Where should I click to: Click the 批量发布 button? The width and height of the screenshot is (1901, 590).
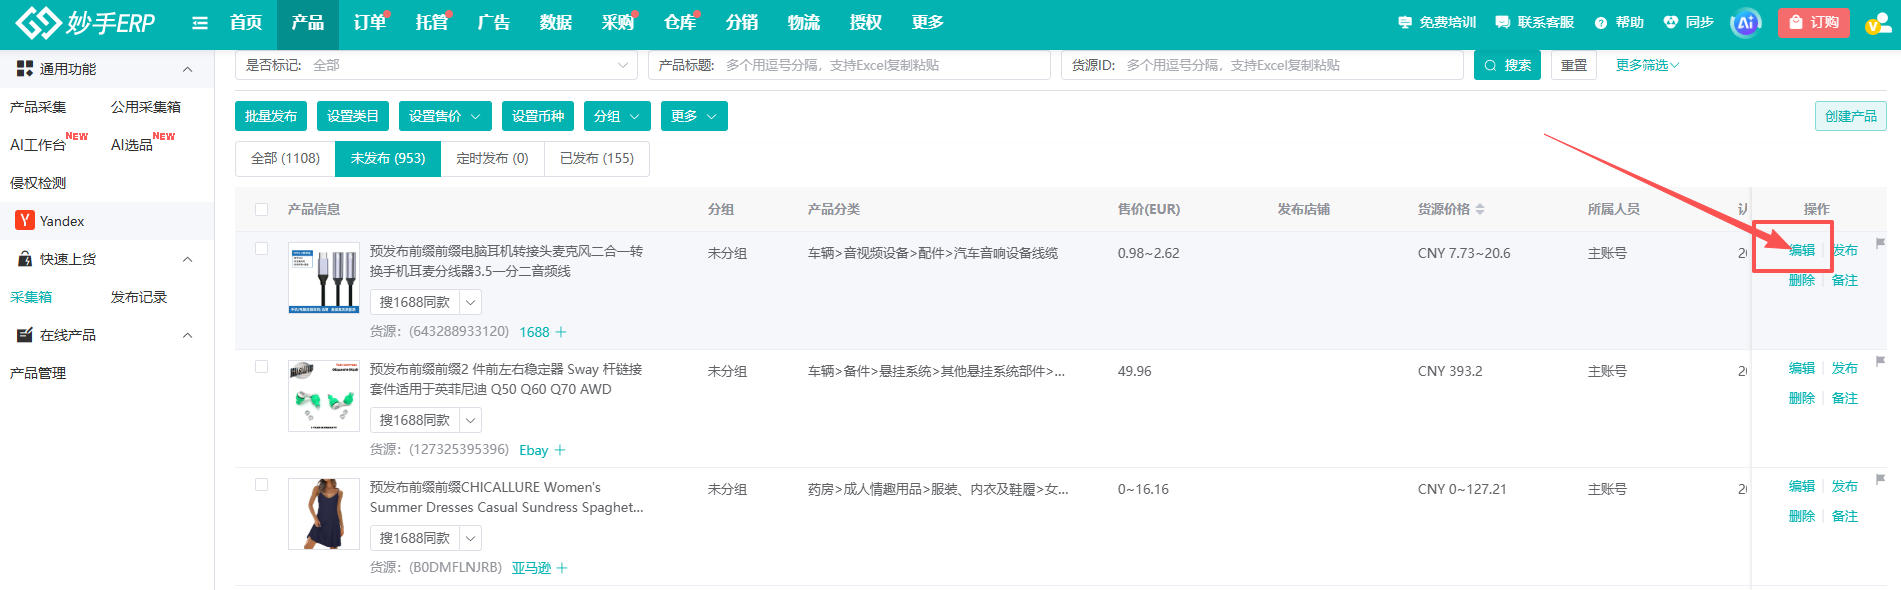pos(271,116)
